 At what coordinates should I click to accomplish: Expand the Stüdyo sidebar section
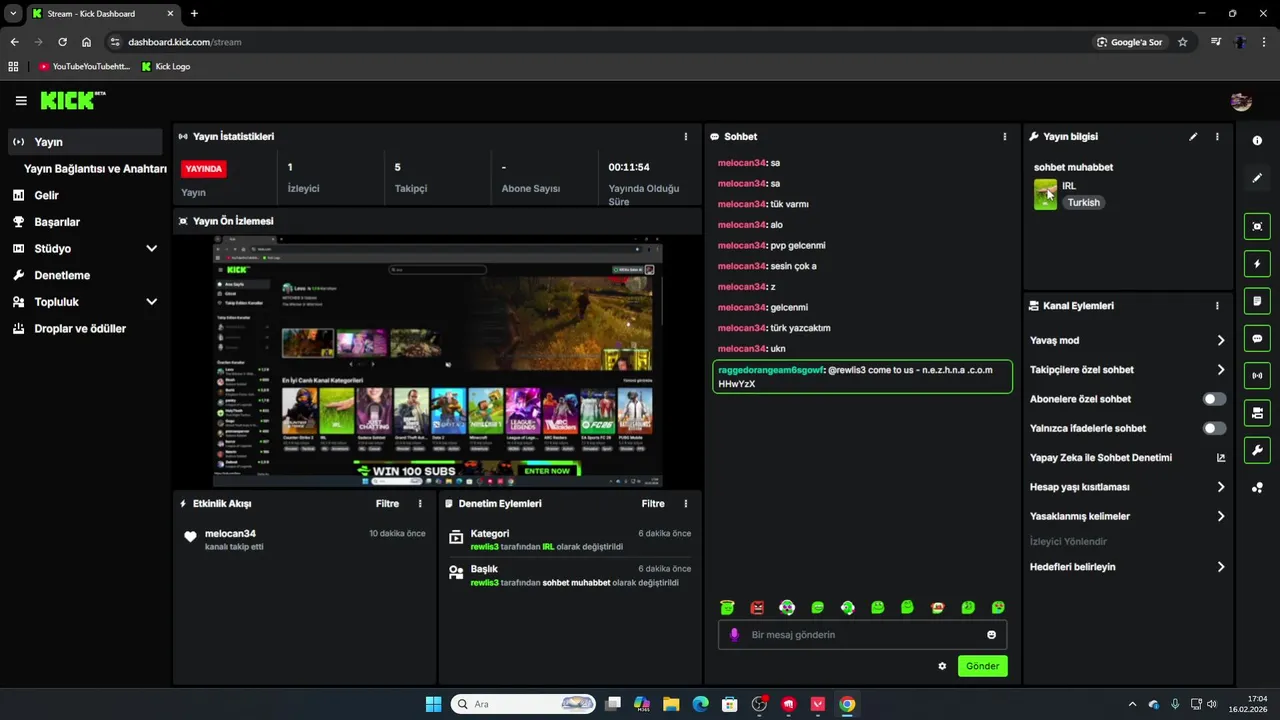click(x=152, y=249)
